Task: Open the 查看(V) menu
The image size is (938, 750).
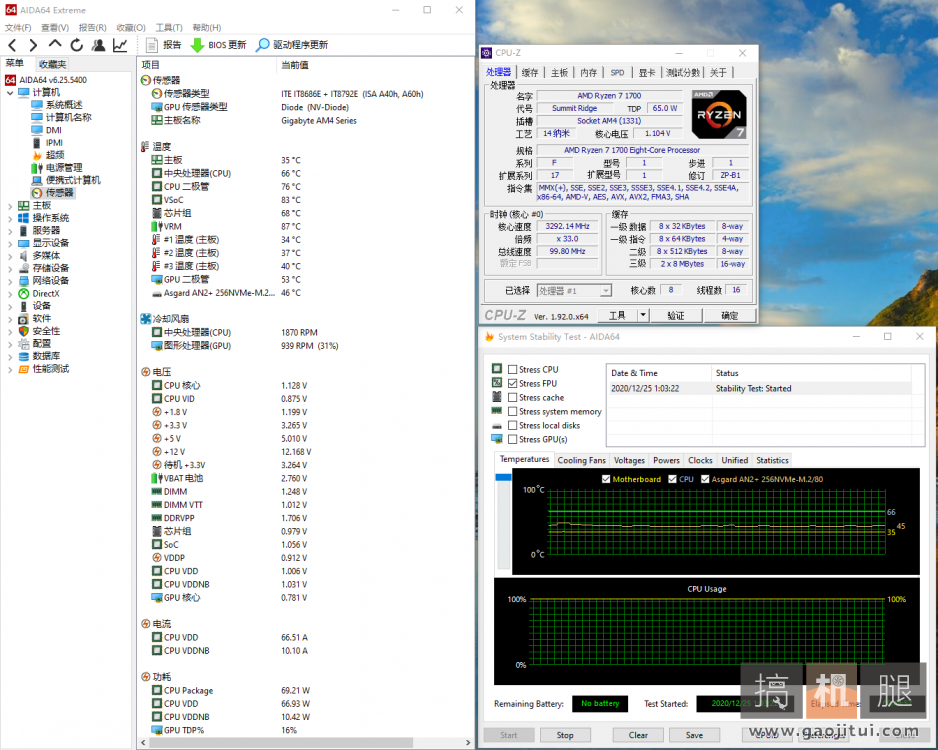Action: tap(55, 28)
